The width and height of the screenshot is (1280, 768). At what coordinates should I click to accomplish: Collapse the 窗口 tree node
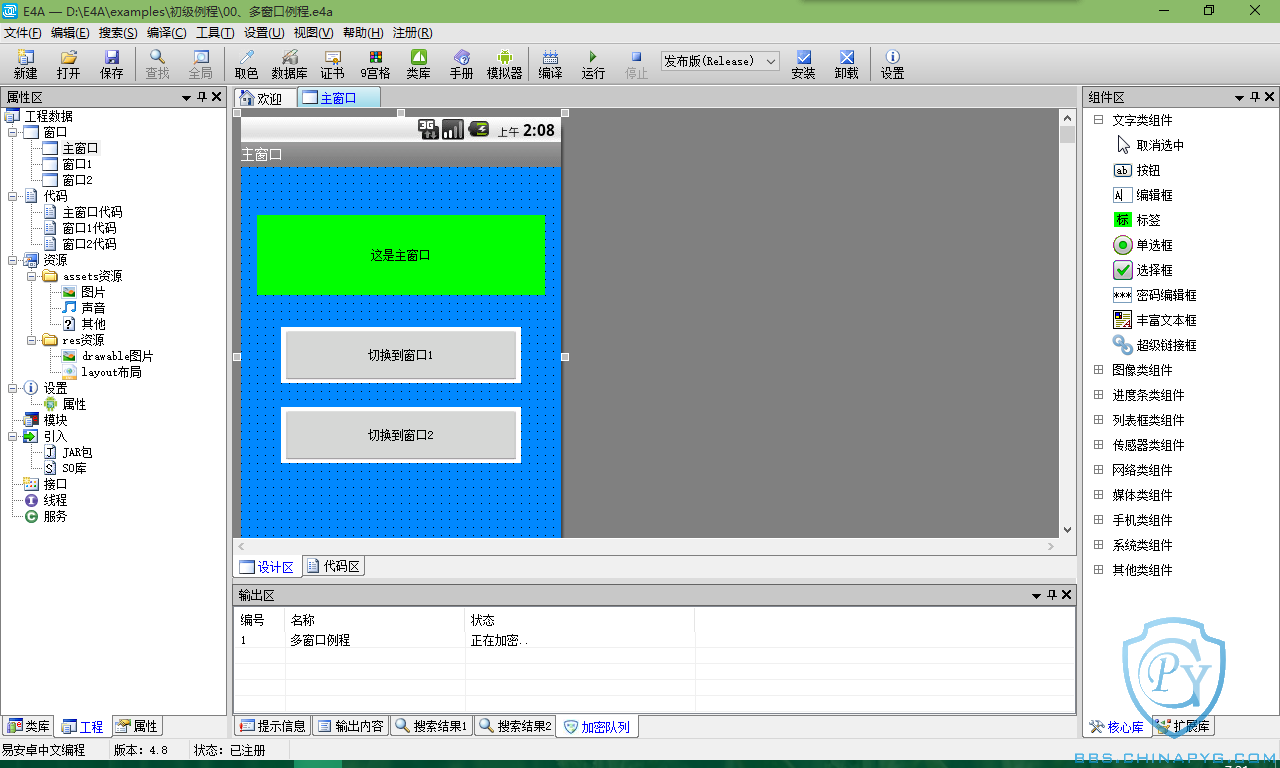pyautogui.click(x=12, y=132)
